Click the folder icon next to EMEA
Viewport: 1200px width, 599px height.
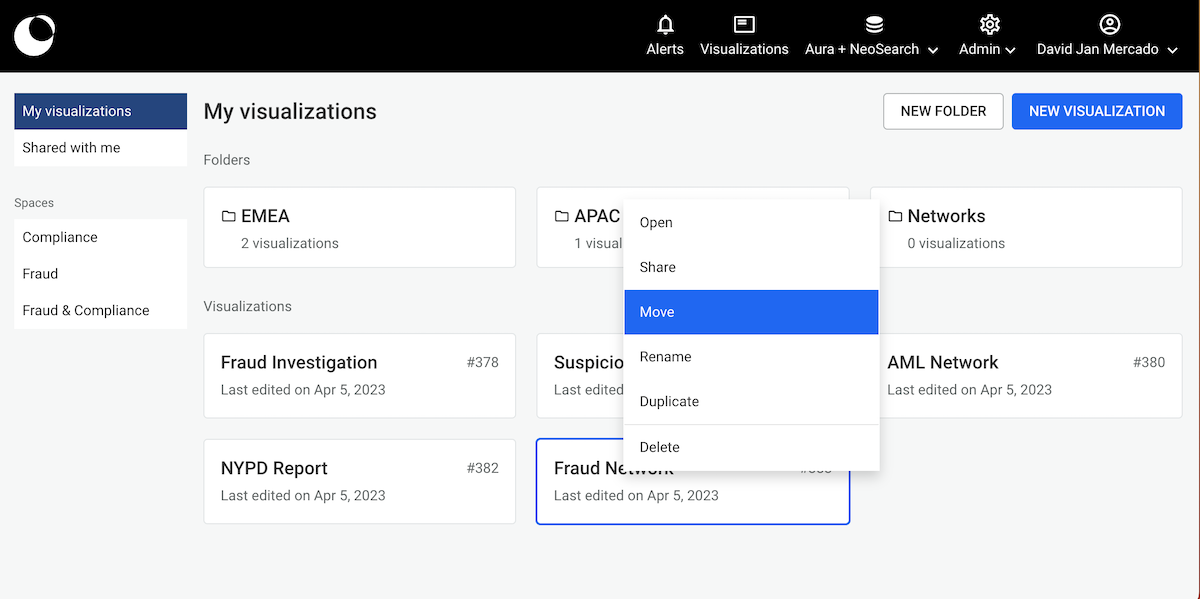pos(229,216)
